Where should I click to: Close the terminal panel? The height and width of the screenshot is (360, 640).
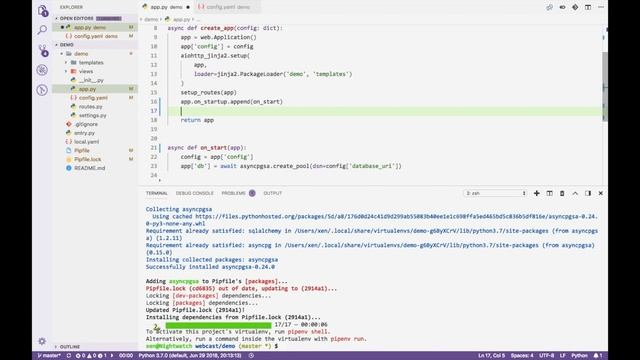point(600,193)
